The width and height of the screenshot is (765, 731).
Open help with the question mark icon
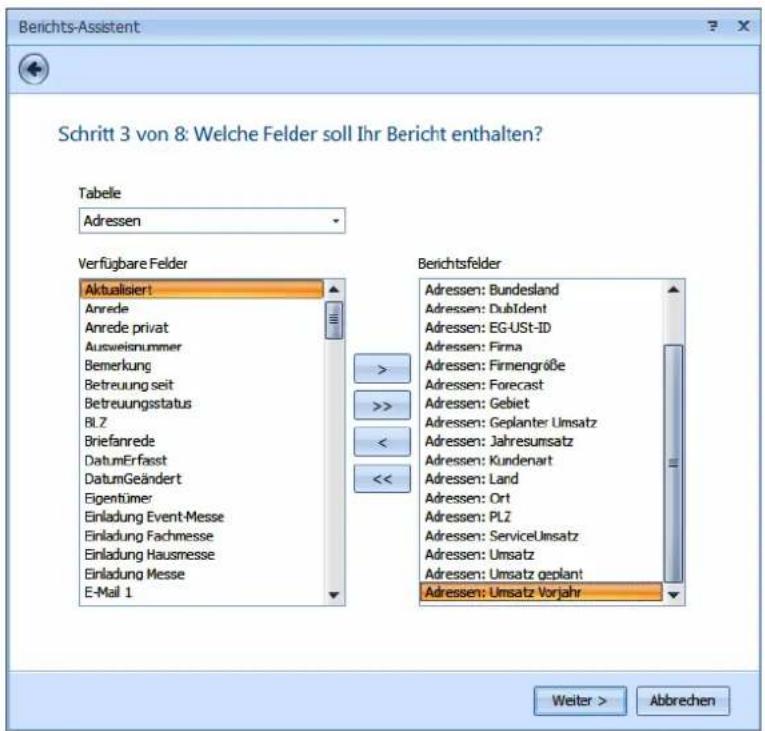(x=712, y=26)
